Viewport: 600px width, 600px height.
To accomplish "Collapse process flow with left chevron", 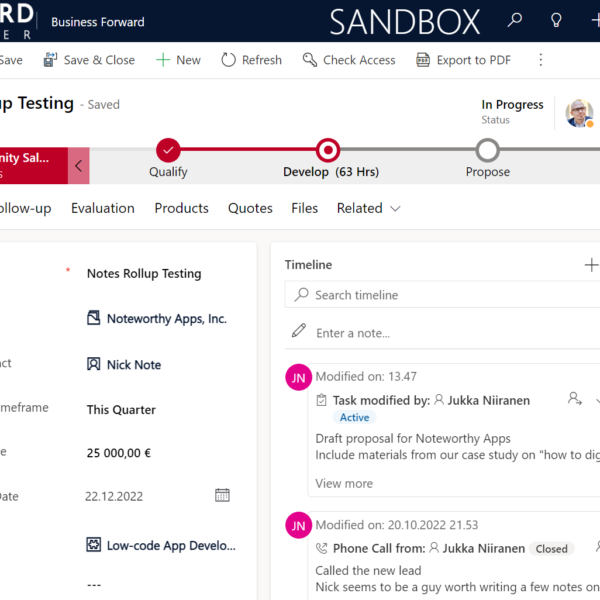I will tap(78, 166).
